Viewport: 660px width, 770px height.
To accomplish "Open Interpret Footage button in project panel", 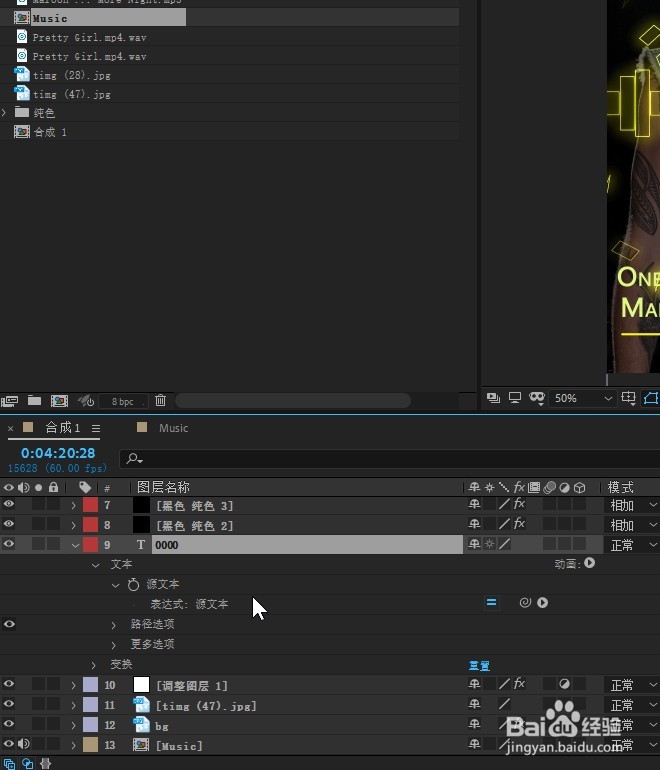I will point(9,401).
